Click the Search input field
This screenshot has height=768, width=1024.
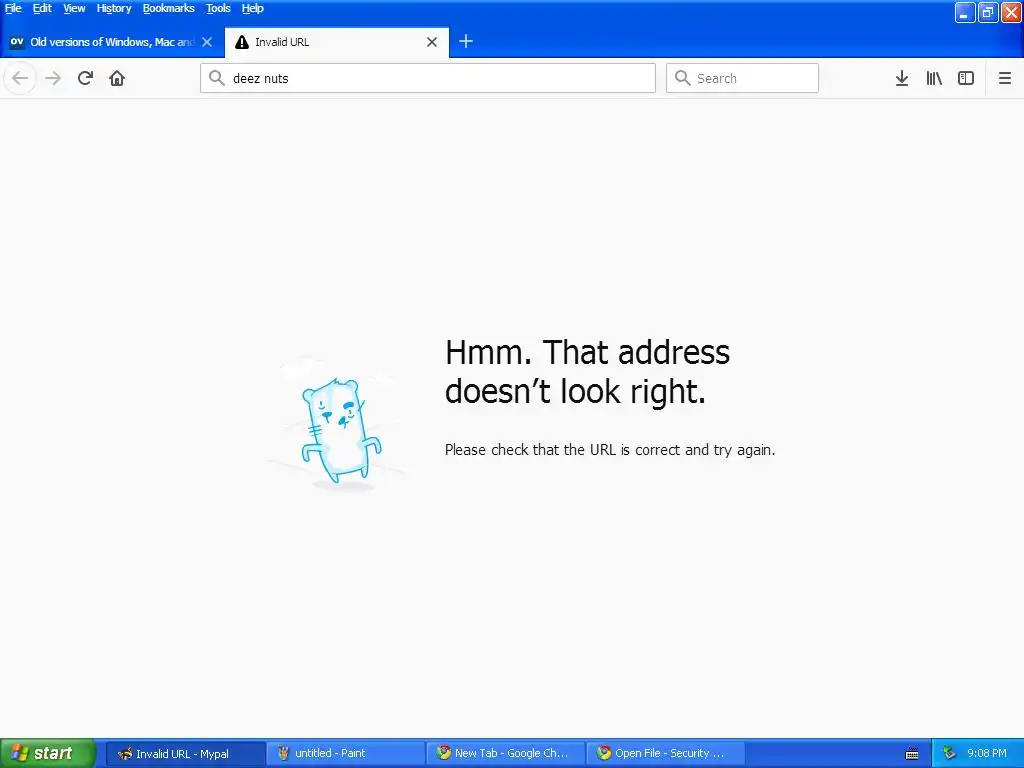(x=742, y=78)
